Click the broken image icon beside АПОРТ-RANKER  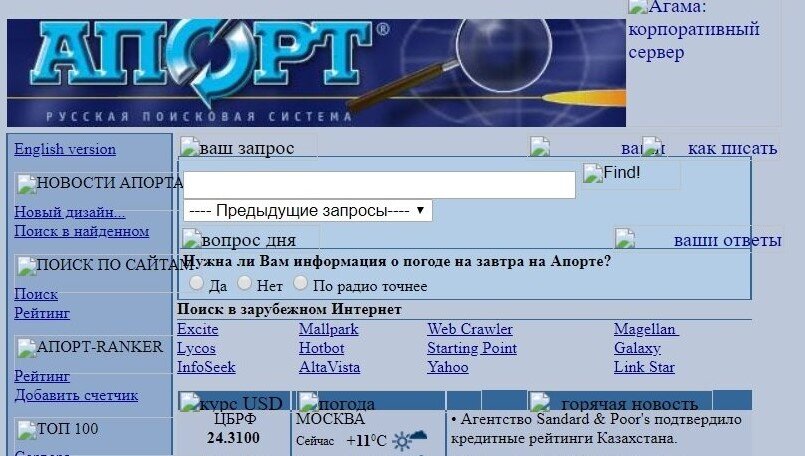[x=26, y=348]
